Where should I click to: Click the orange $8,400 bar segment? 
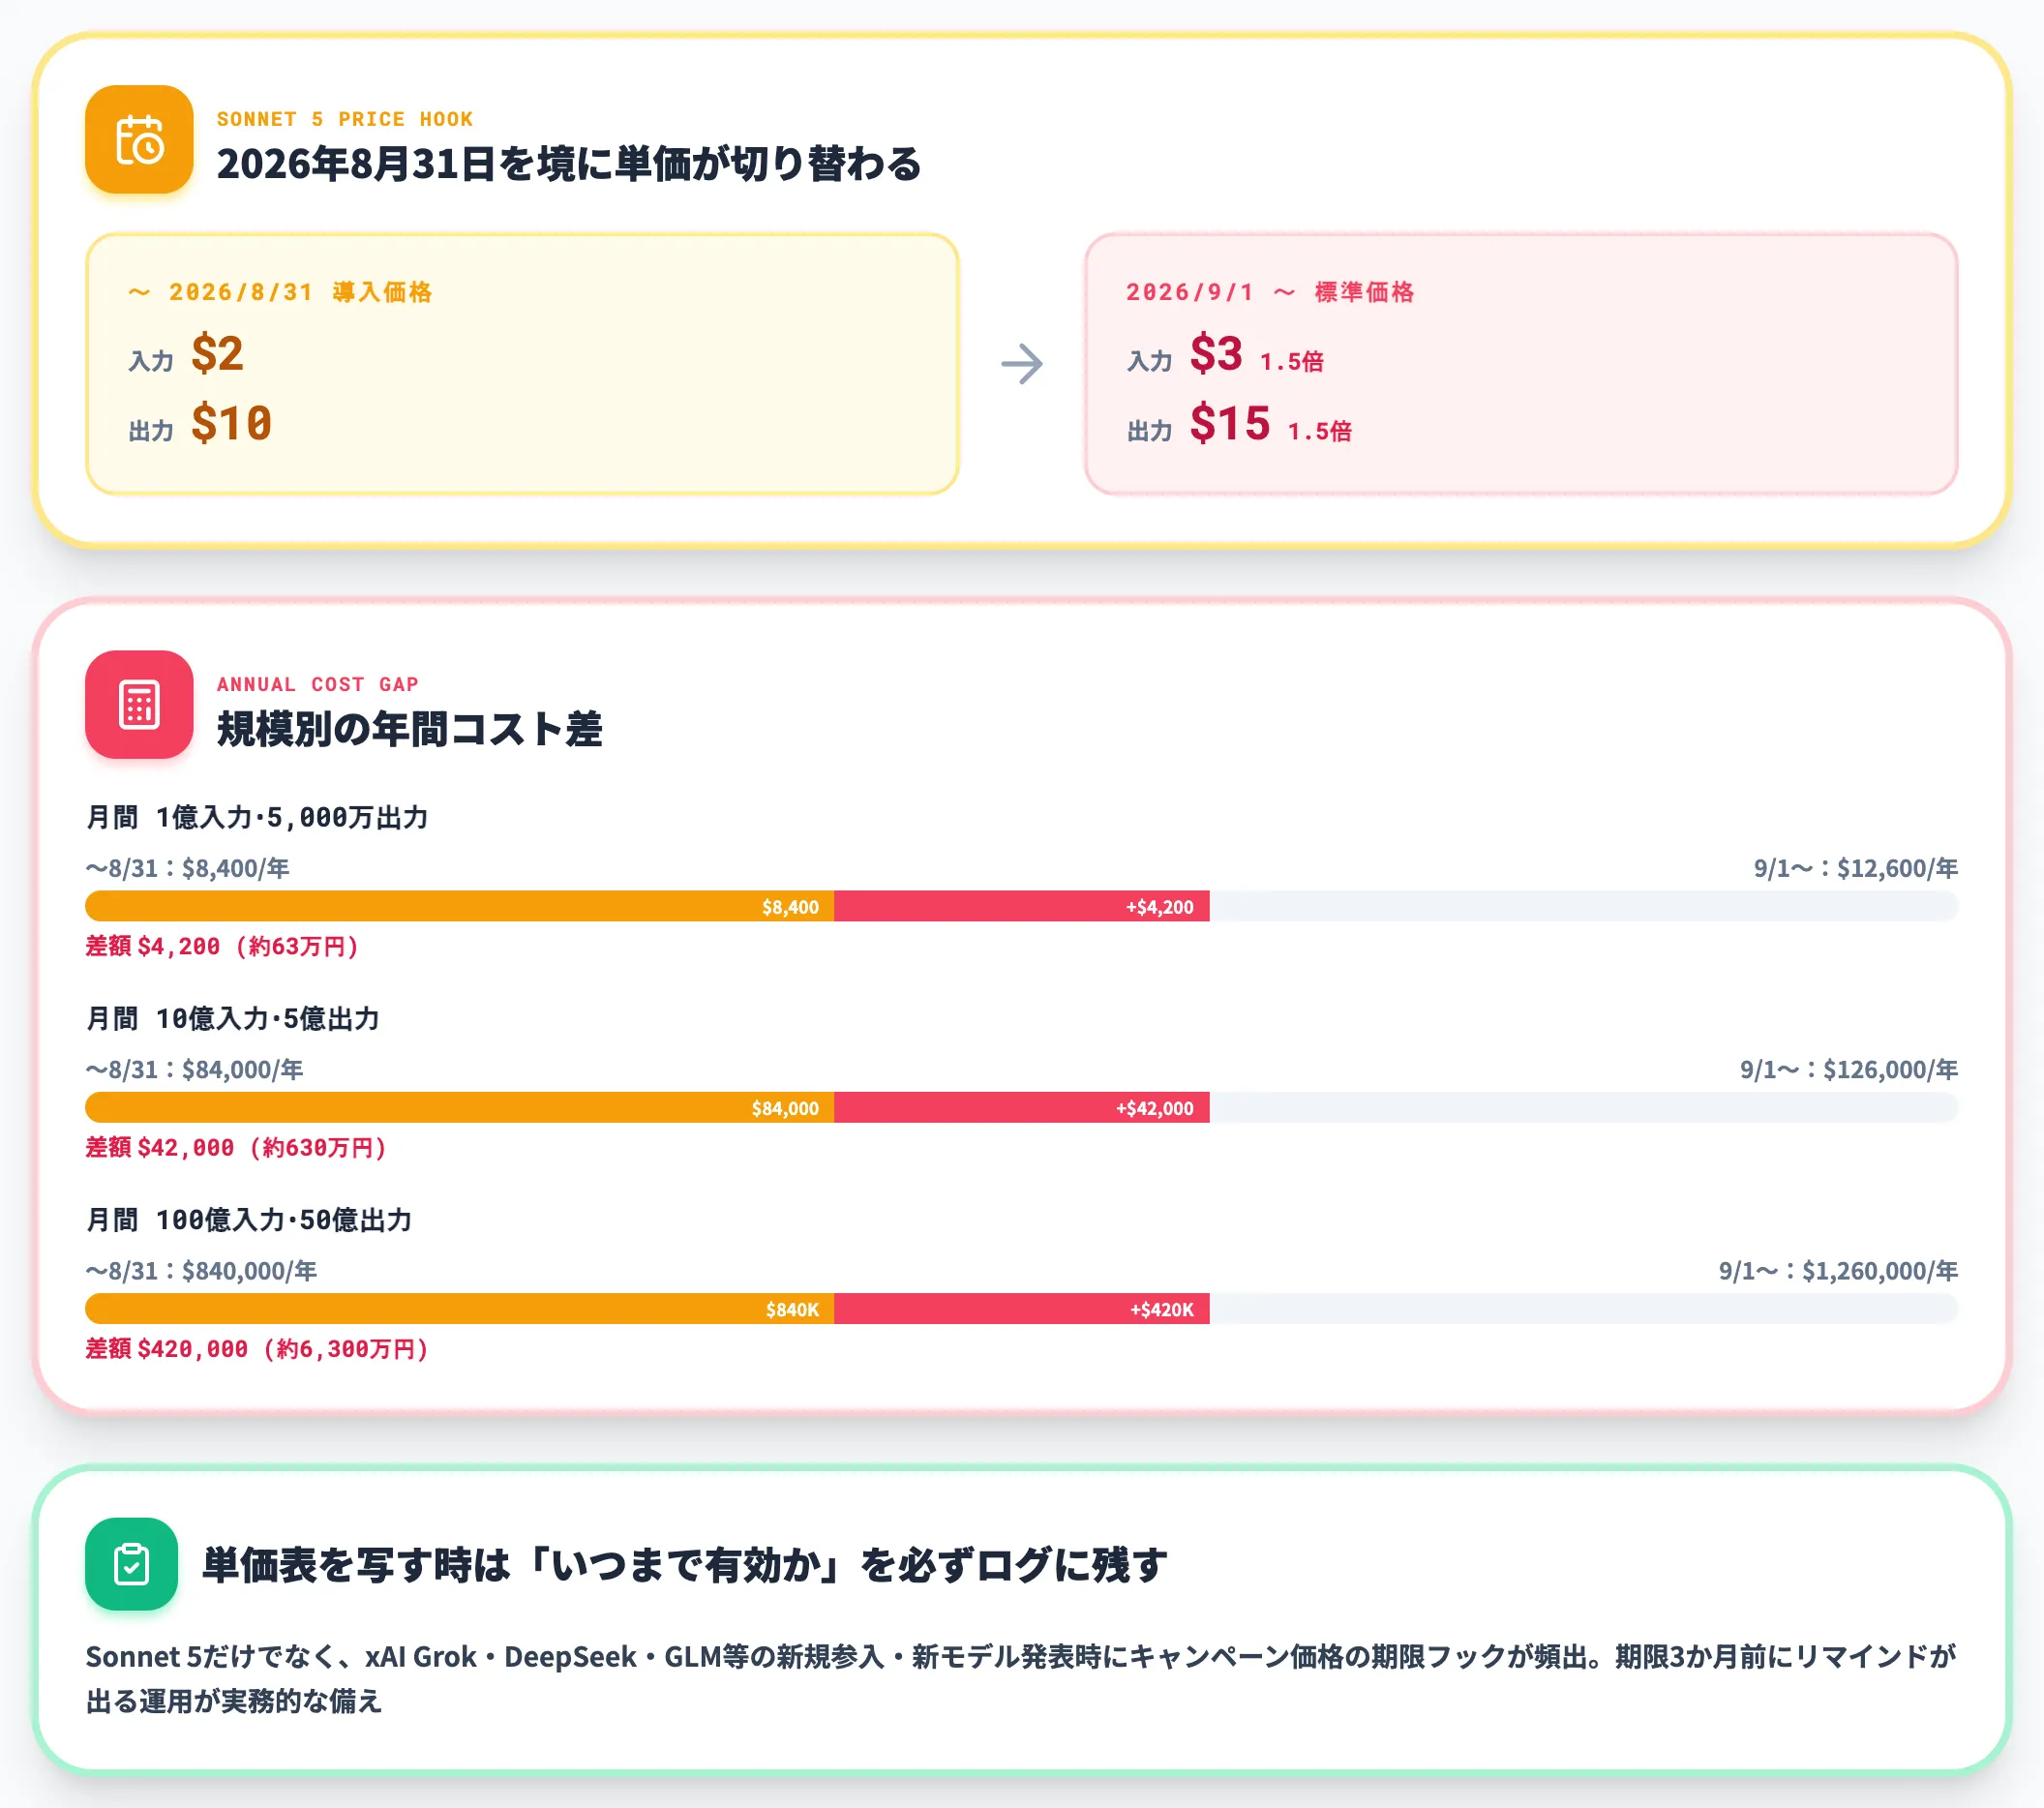(x=460, y=906)
